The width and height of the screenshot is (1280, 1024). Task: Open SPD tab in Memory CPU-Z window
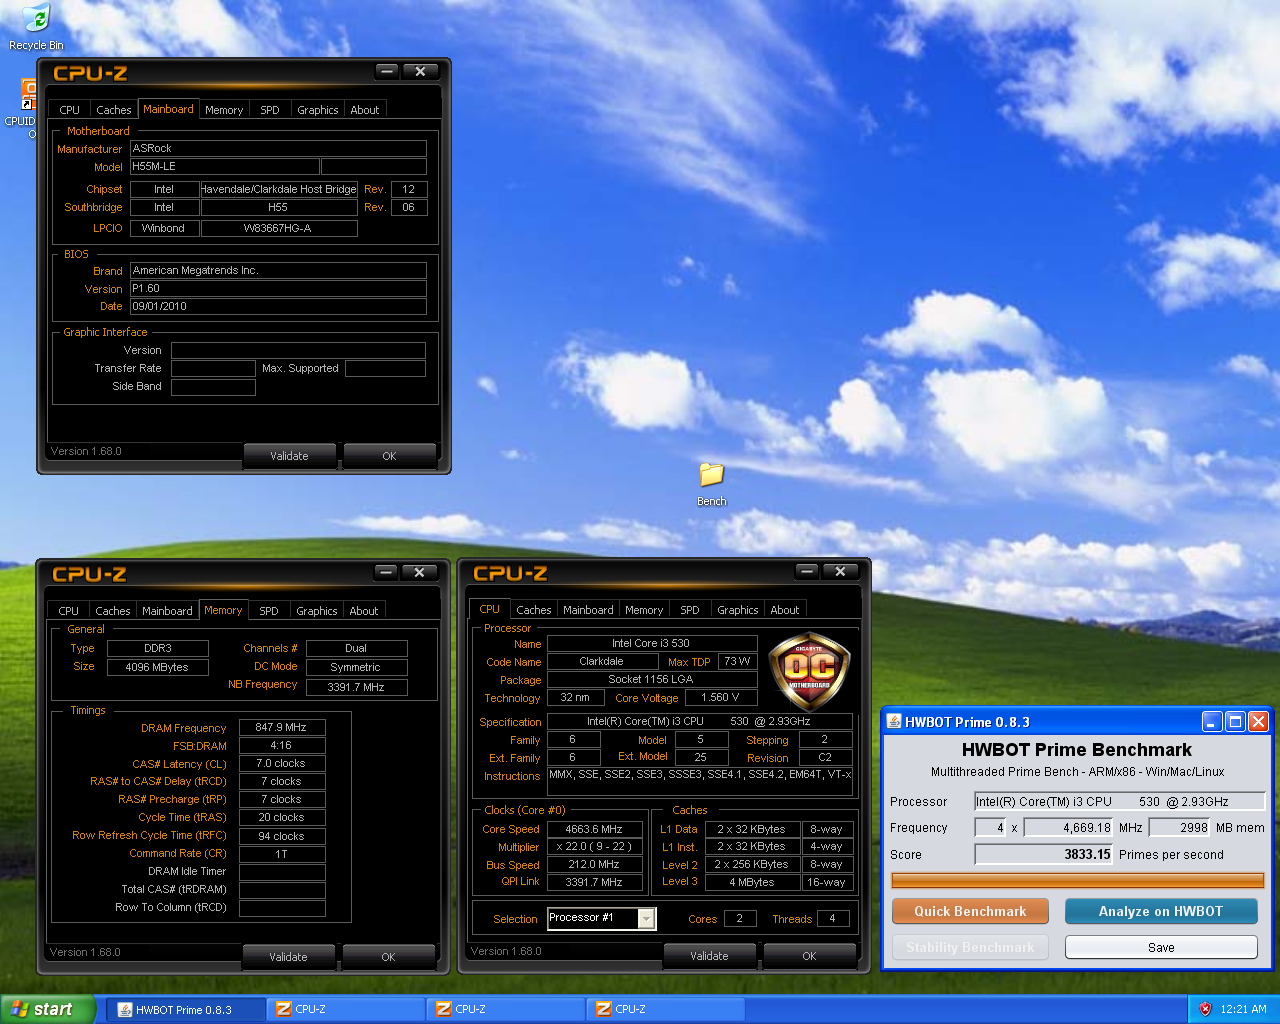[x=269, y=611]
